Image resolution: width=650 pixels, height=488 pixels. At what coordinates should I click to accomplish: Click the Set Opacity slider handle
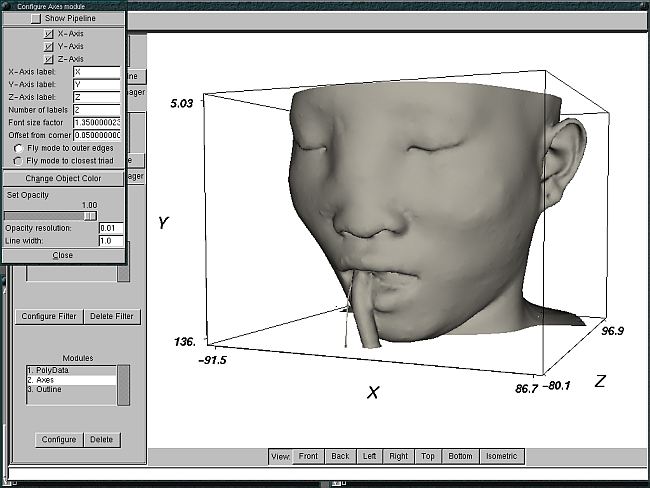coord(90,215)
